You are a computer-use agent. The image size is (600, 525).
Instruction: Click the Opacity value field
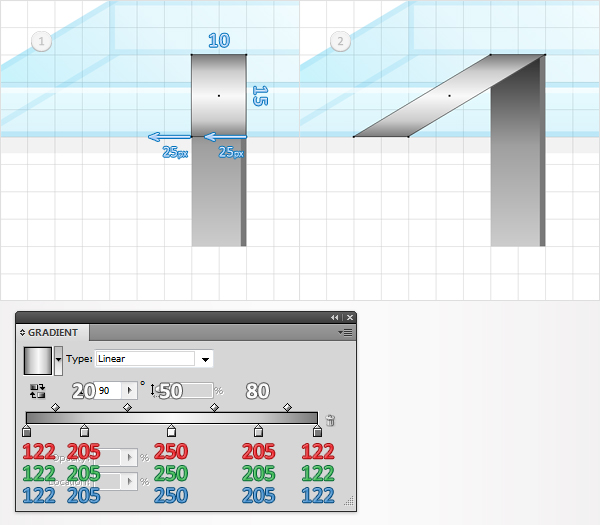107,457
